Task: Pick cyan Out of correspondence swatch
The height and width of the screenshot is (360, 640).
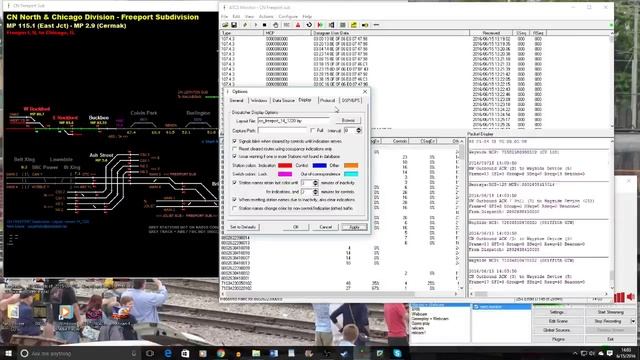Action: coord(351,174)
